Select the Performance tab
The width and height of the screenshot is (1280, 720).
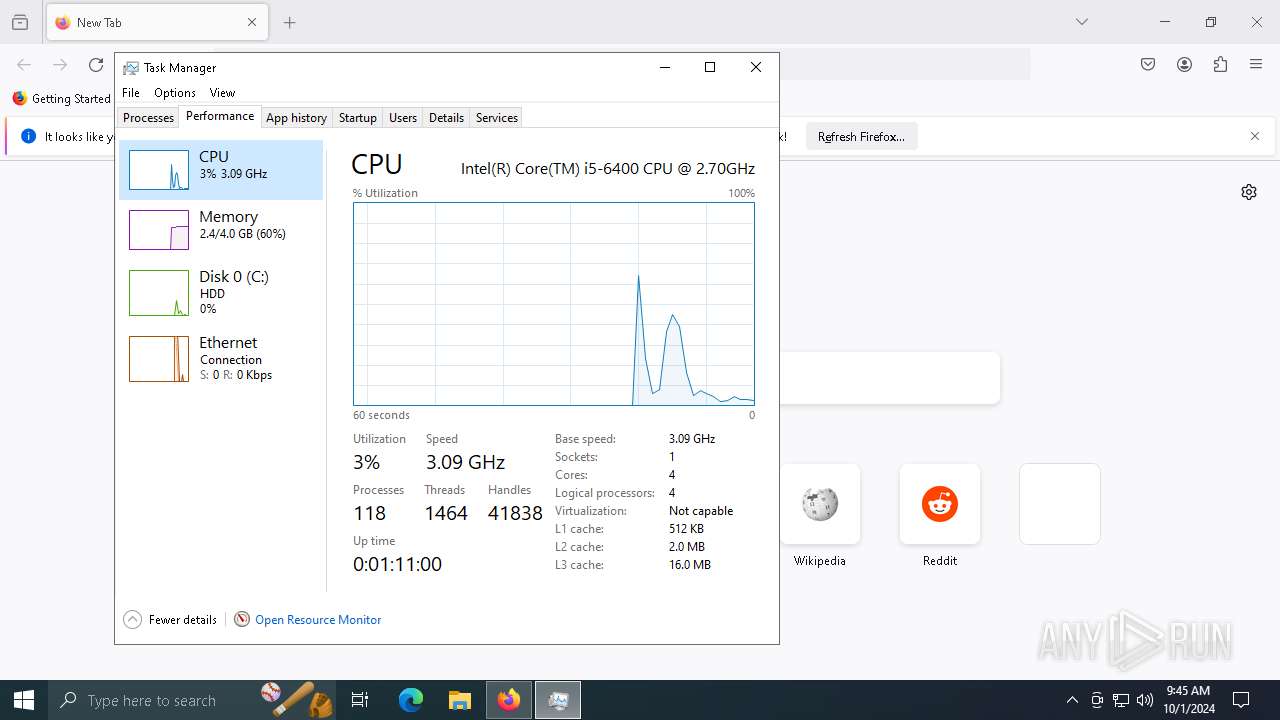220,116
